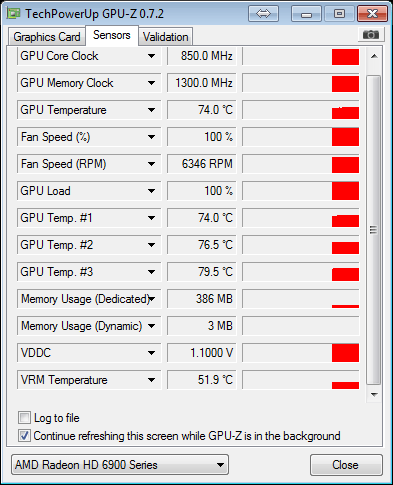Viewport: 393px width, 485px height.
Task: Close the window with the red X
Action: (372, 14)
